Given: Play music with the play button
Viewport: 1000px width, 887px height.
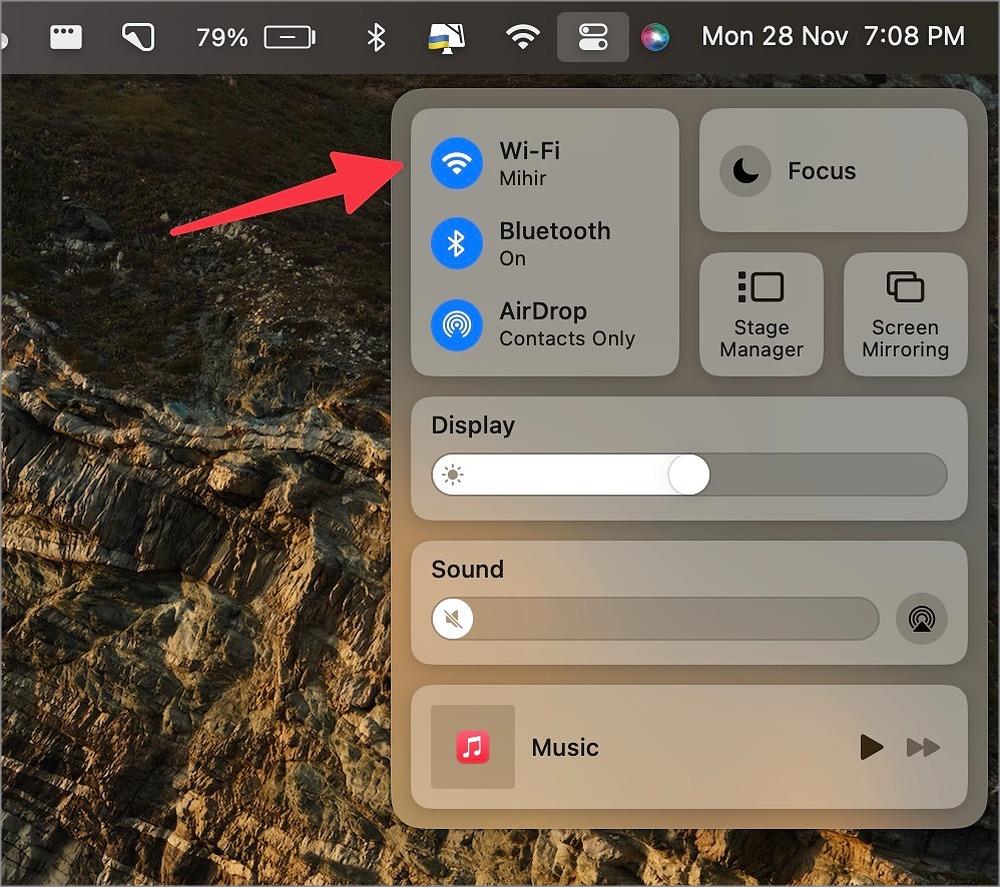Looking at the screenshot, I should [x=871, y=747].
